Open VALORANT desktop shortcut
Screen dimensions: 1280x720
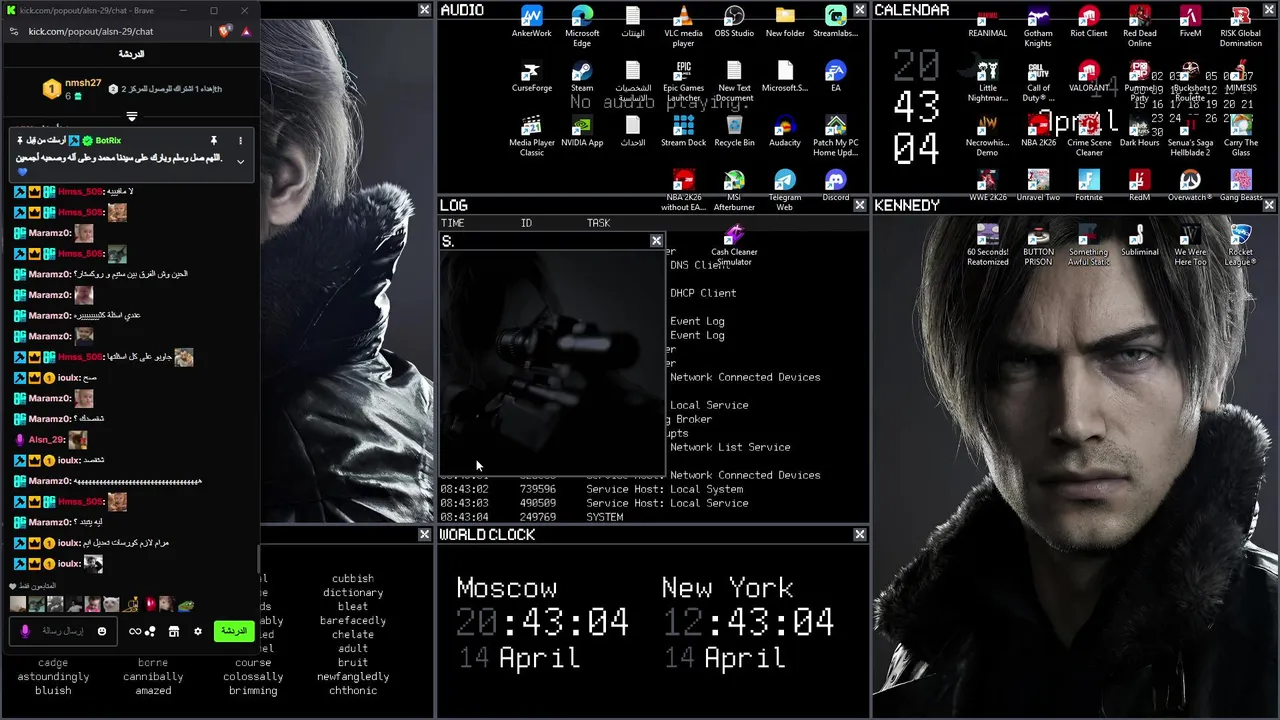1089,77
